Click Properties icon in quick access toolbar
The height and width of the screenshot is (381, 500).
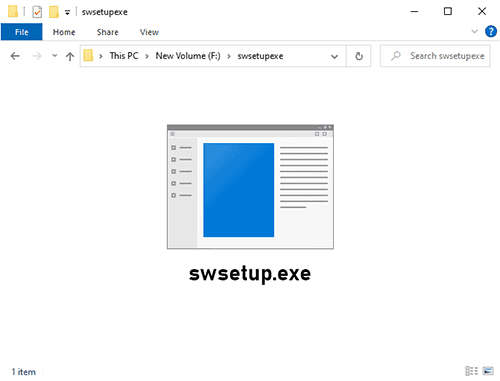(37, 12)
